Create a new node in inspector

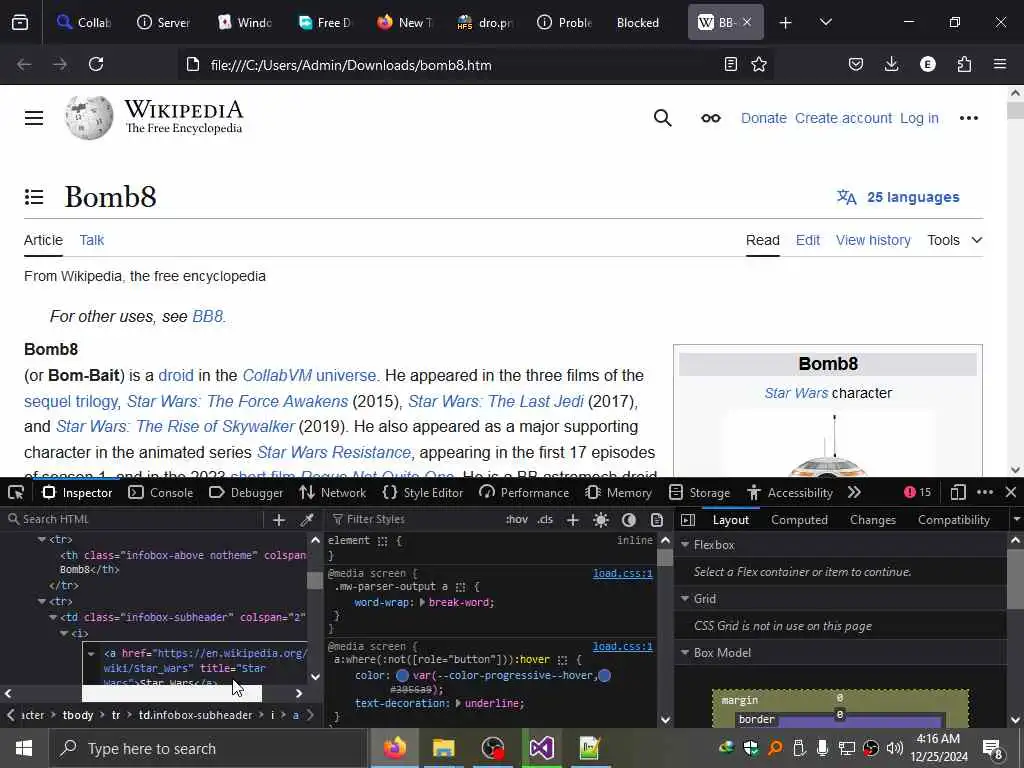pyautogui.click(x=279, y=520)
